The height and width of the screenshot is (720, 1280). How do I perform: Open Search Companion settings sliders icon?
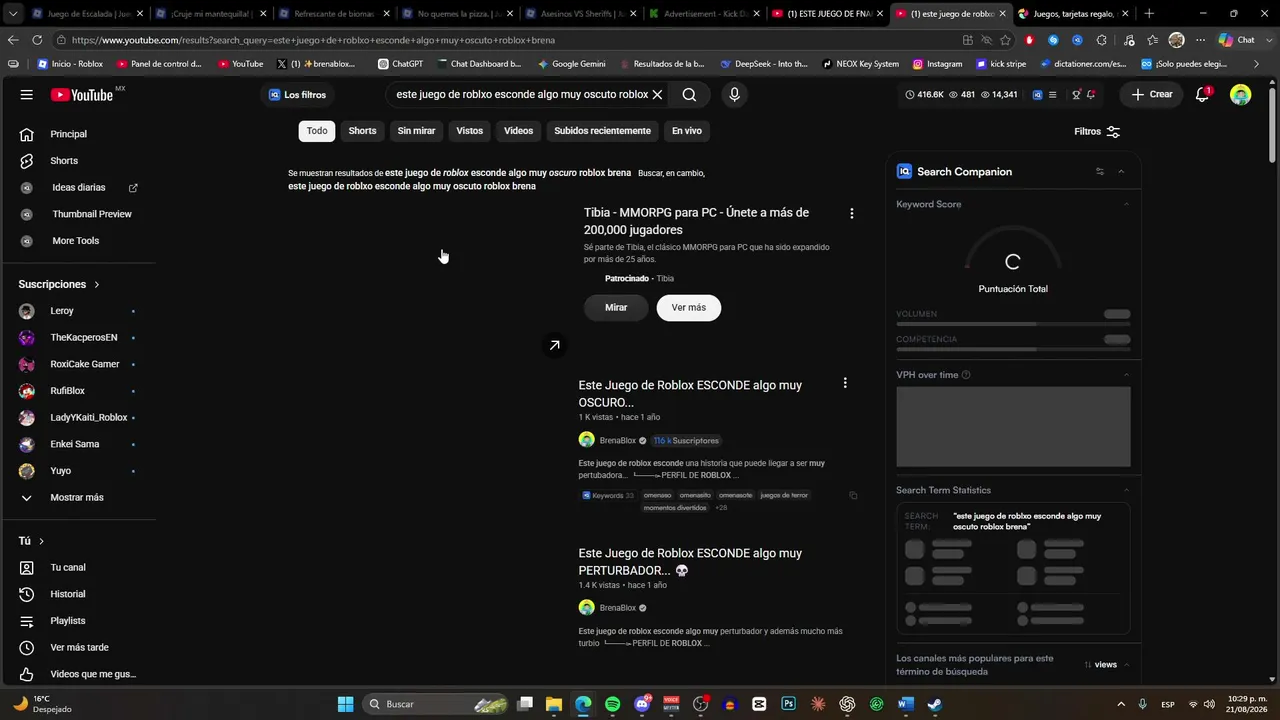point(1100,172)
